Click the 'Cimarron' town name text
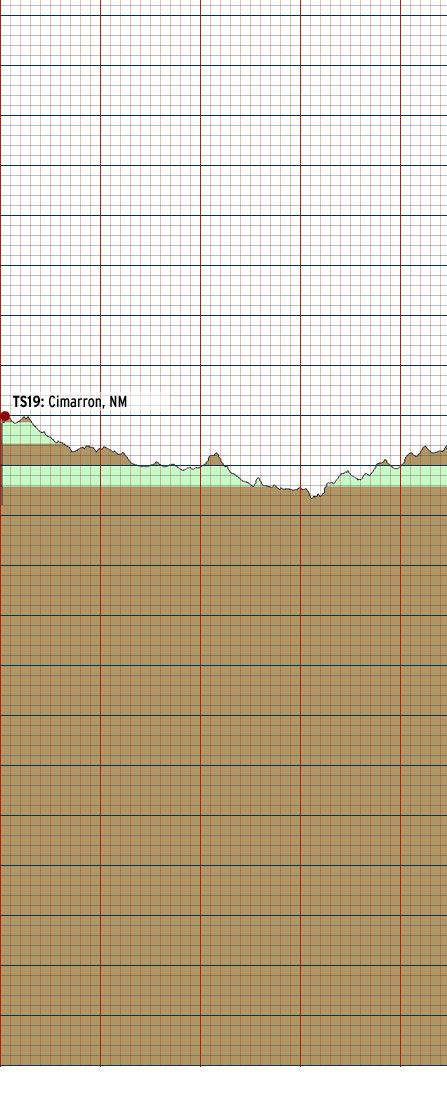 point(77,402)
